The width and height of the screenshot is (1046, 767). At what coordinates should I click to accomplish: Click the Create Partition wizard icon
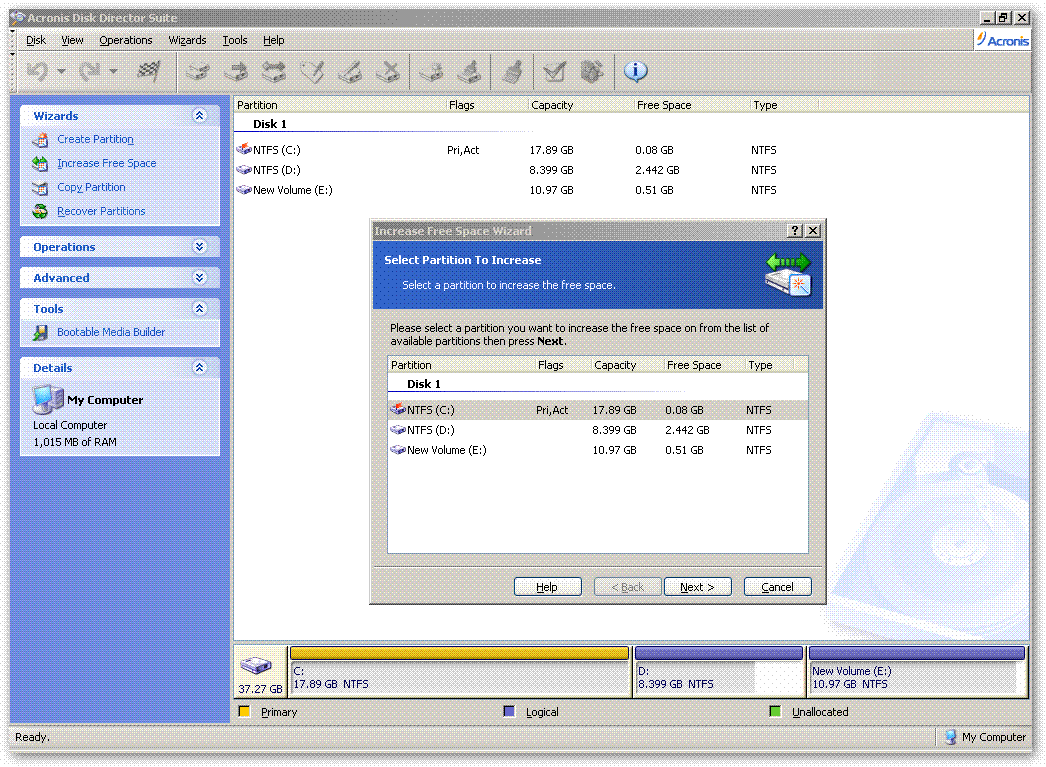40,139
